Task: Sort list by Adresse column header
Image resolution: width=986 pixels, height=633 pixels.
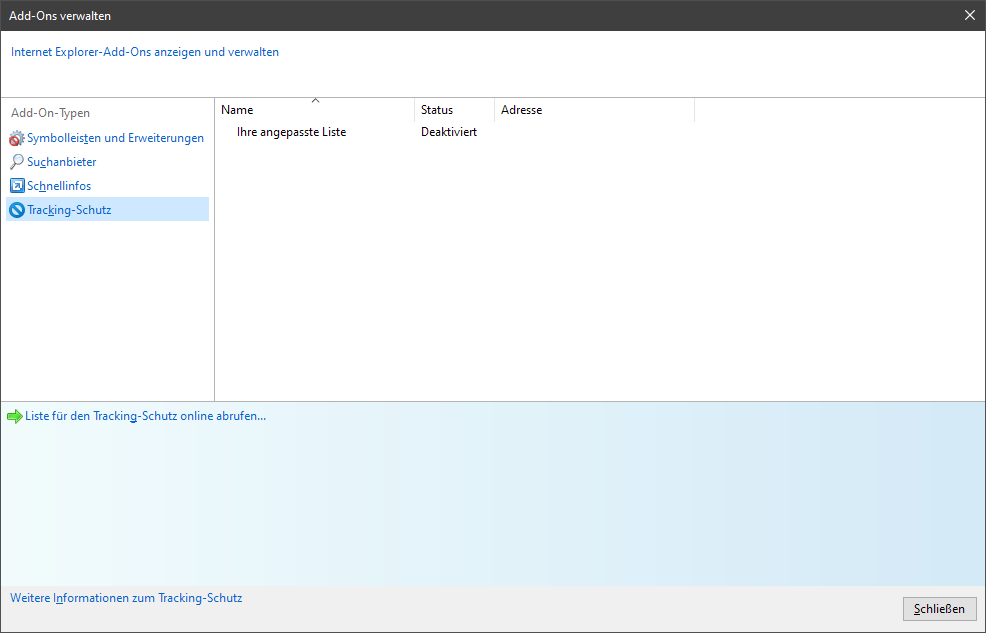Action: (594, 109)
